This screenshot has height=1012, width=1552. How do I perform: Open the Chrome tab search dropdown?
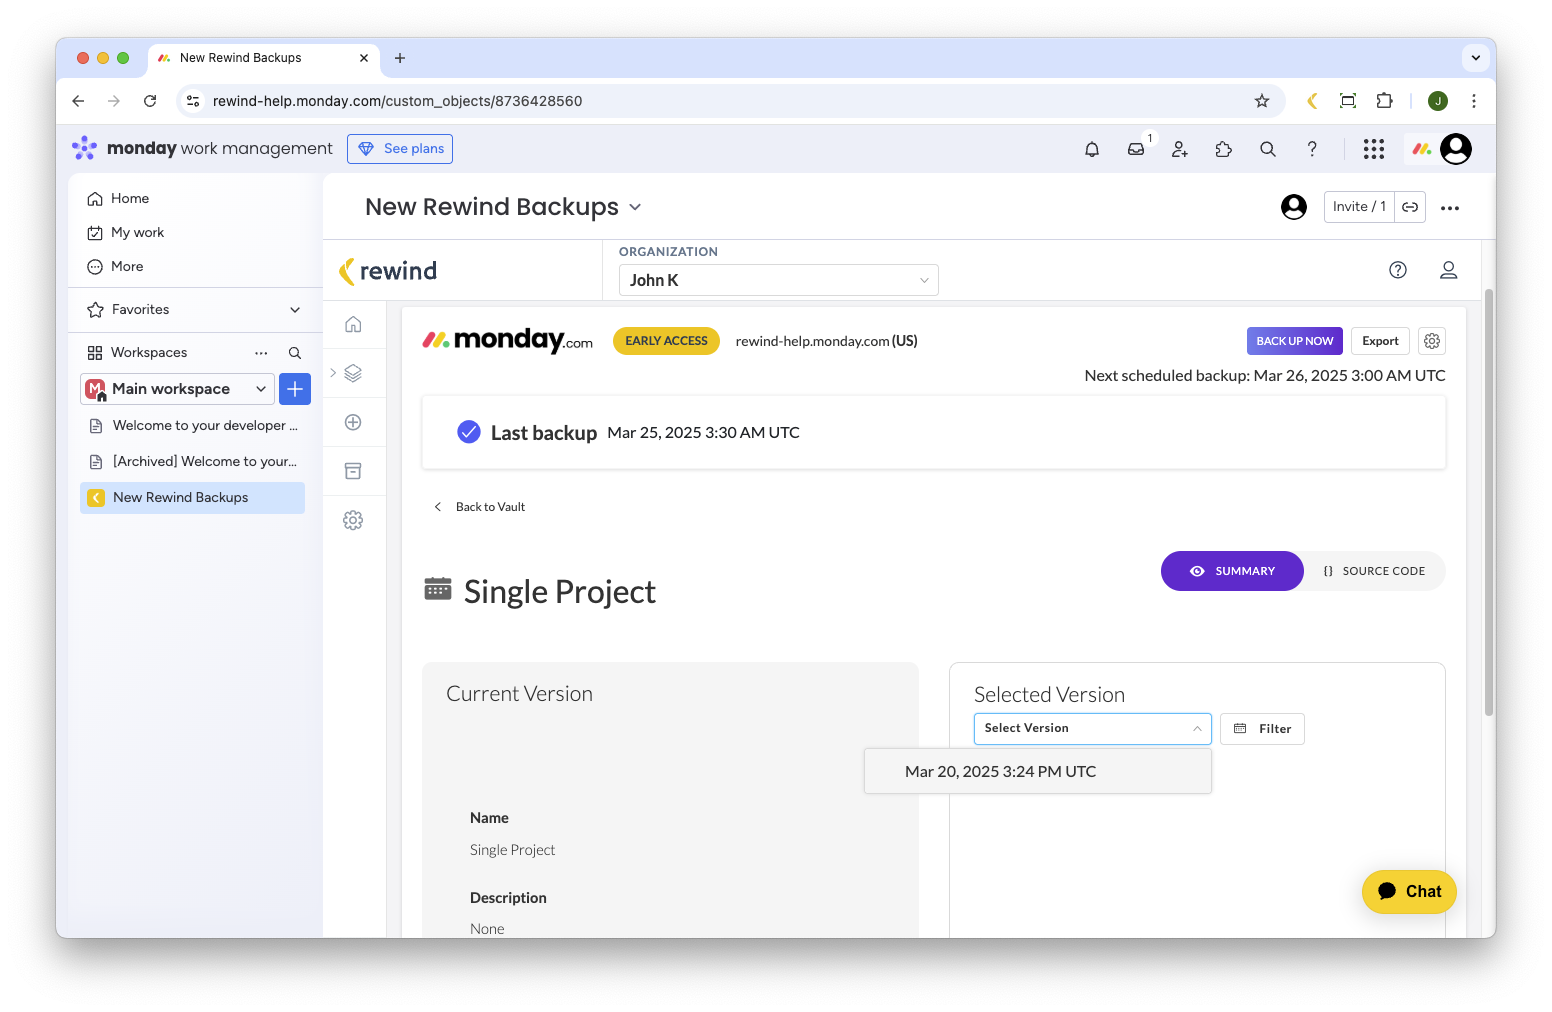(1476, 58)
